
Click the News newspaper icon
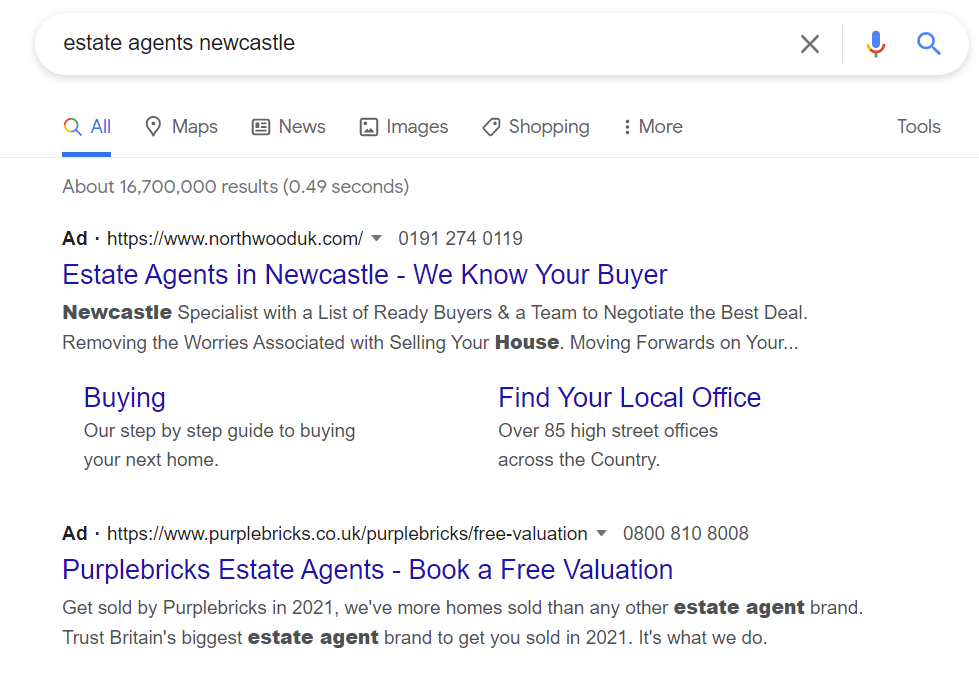[x=260, y=127]
